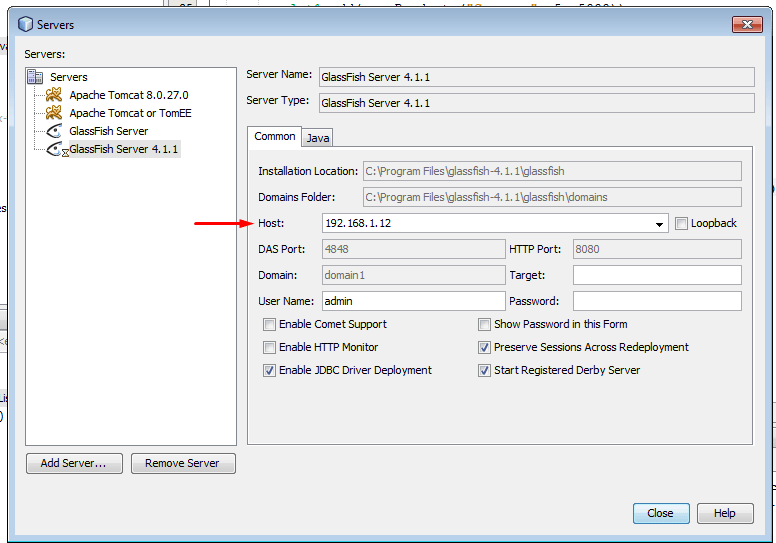776x543 pixels.
Task: Click the Apache Tomcat 8.0.27.0 cat icon
Action: (53, 95)
